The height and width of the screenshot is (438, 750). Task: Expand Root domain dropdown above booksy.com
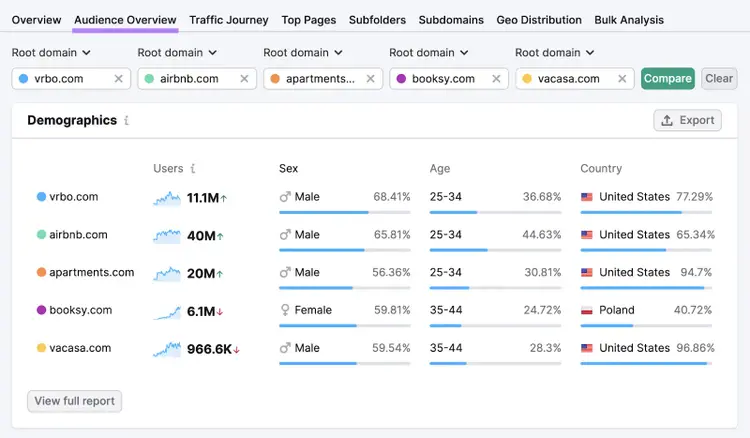coord(429,53)
